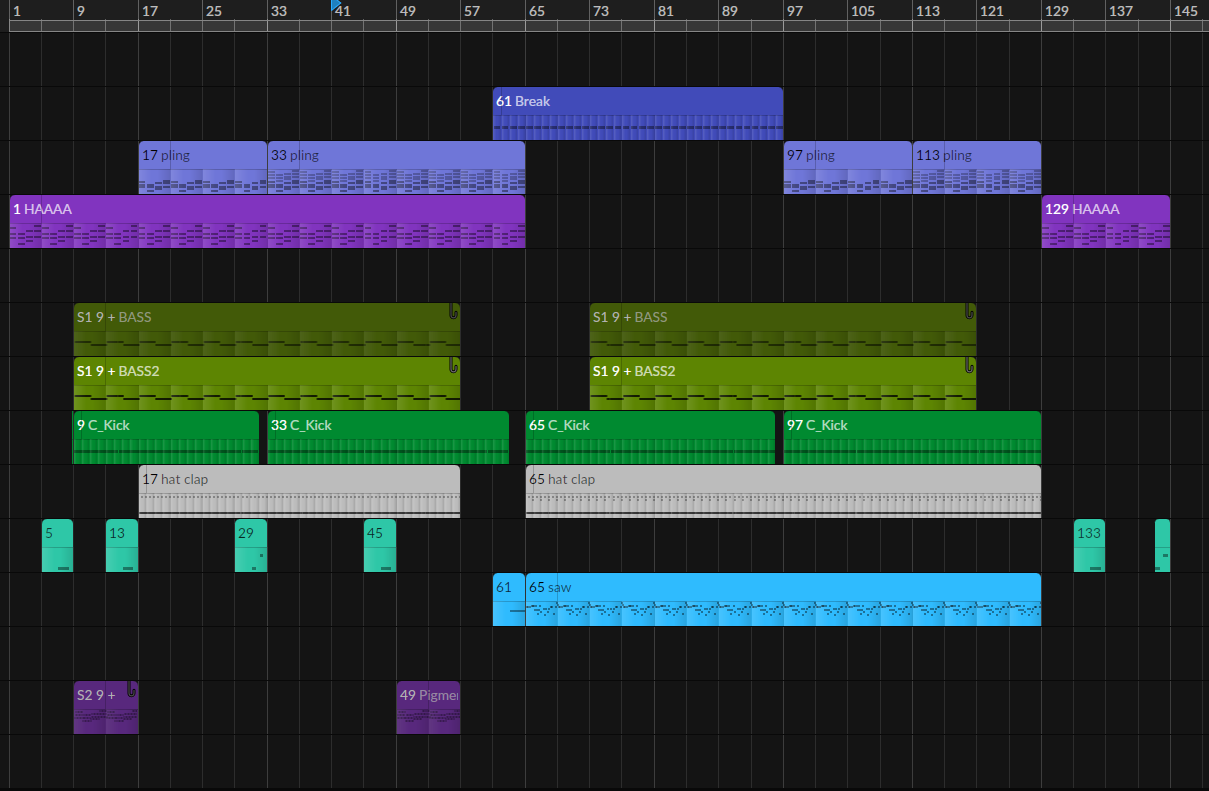Select the 17 pling clip
Viewport: 1209px width, 791px height.
[x=203, y=167]
